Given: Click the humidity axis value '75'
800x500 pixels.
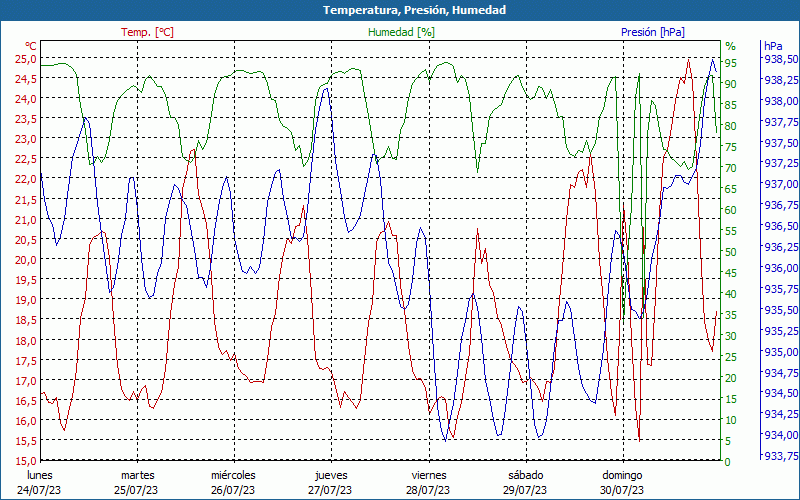Looking at the screenshot, I should (x=731, y=147).
